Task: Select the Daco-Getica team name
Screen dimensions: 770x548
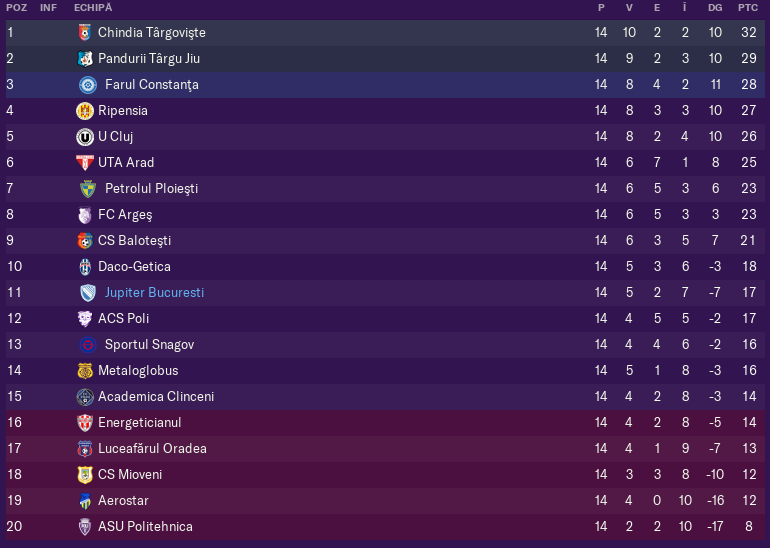Action: pos(135,267)
